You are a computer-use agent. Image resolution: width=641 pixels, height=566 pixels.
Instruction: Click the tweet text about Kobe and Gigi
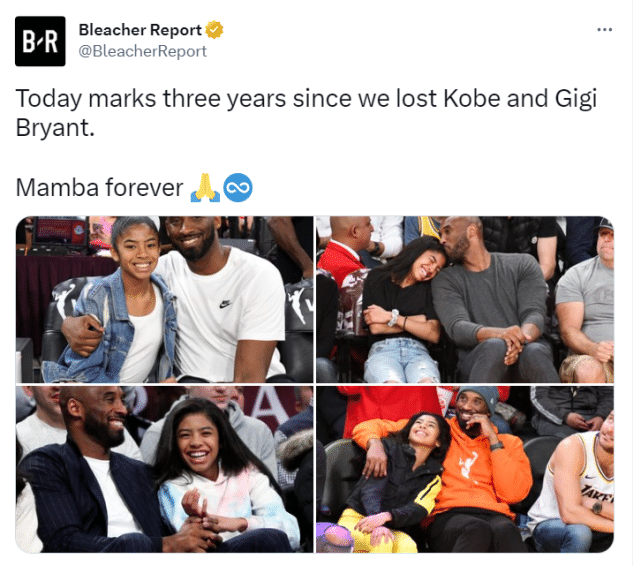306,113
